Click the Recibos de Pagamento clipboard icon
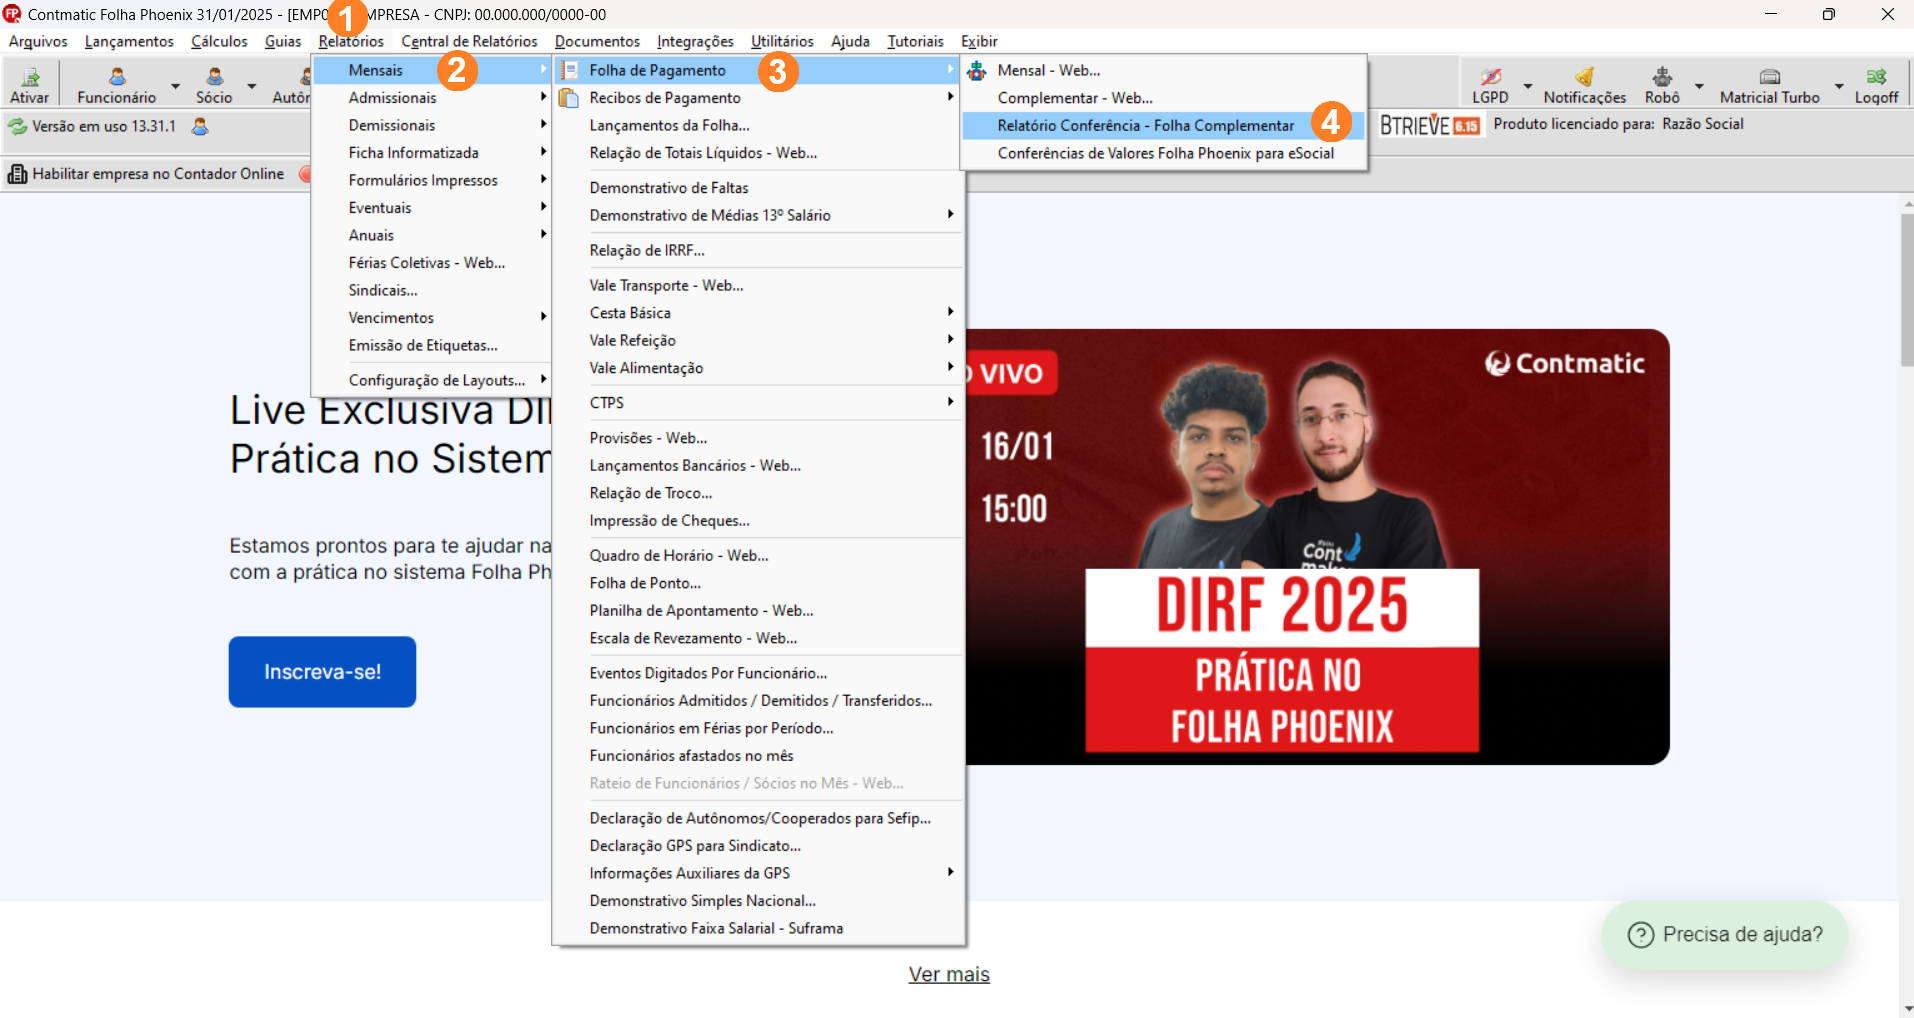The height and width of the screenshot is (1018, 1914). coord(569,98)
